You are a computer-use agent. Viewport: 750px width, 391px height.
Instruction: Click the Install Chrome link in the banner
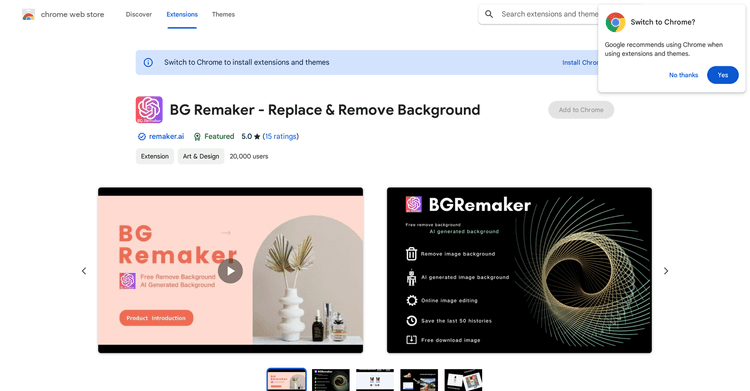pos(580,63)
